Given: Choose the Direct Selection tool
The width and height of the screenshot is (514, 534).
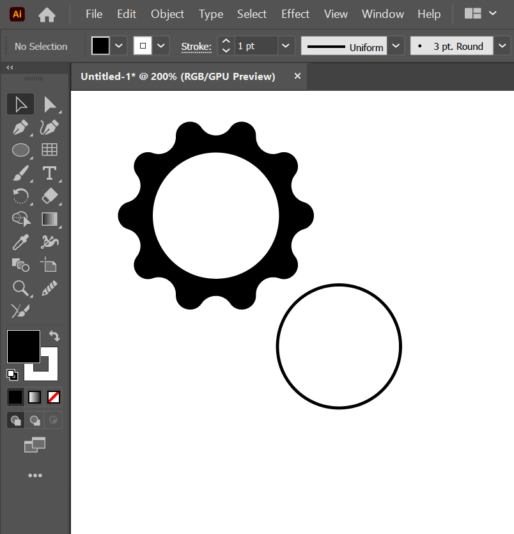Looking at the screenshot, I should pyautogui.click(x=50, y=104).
